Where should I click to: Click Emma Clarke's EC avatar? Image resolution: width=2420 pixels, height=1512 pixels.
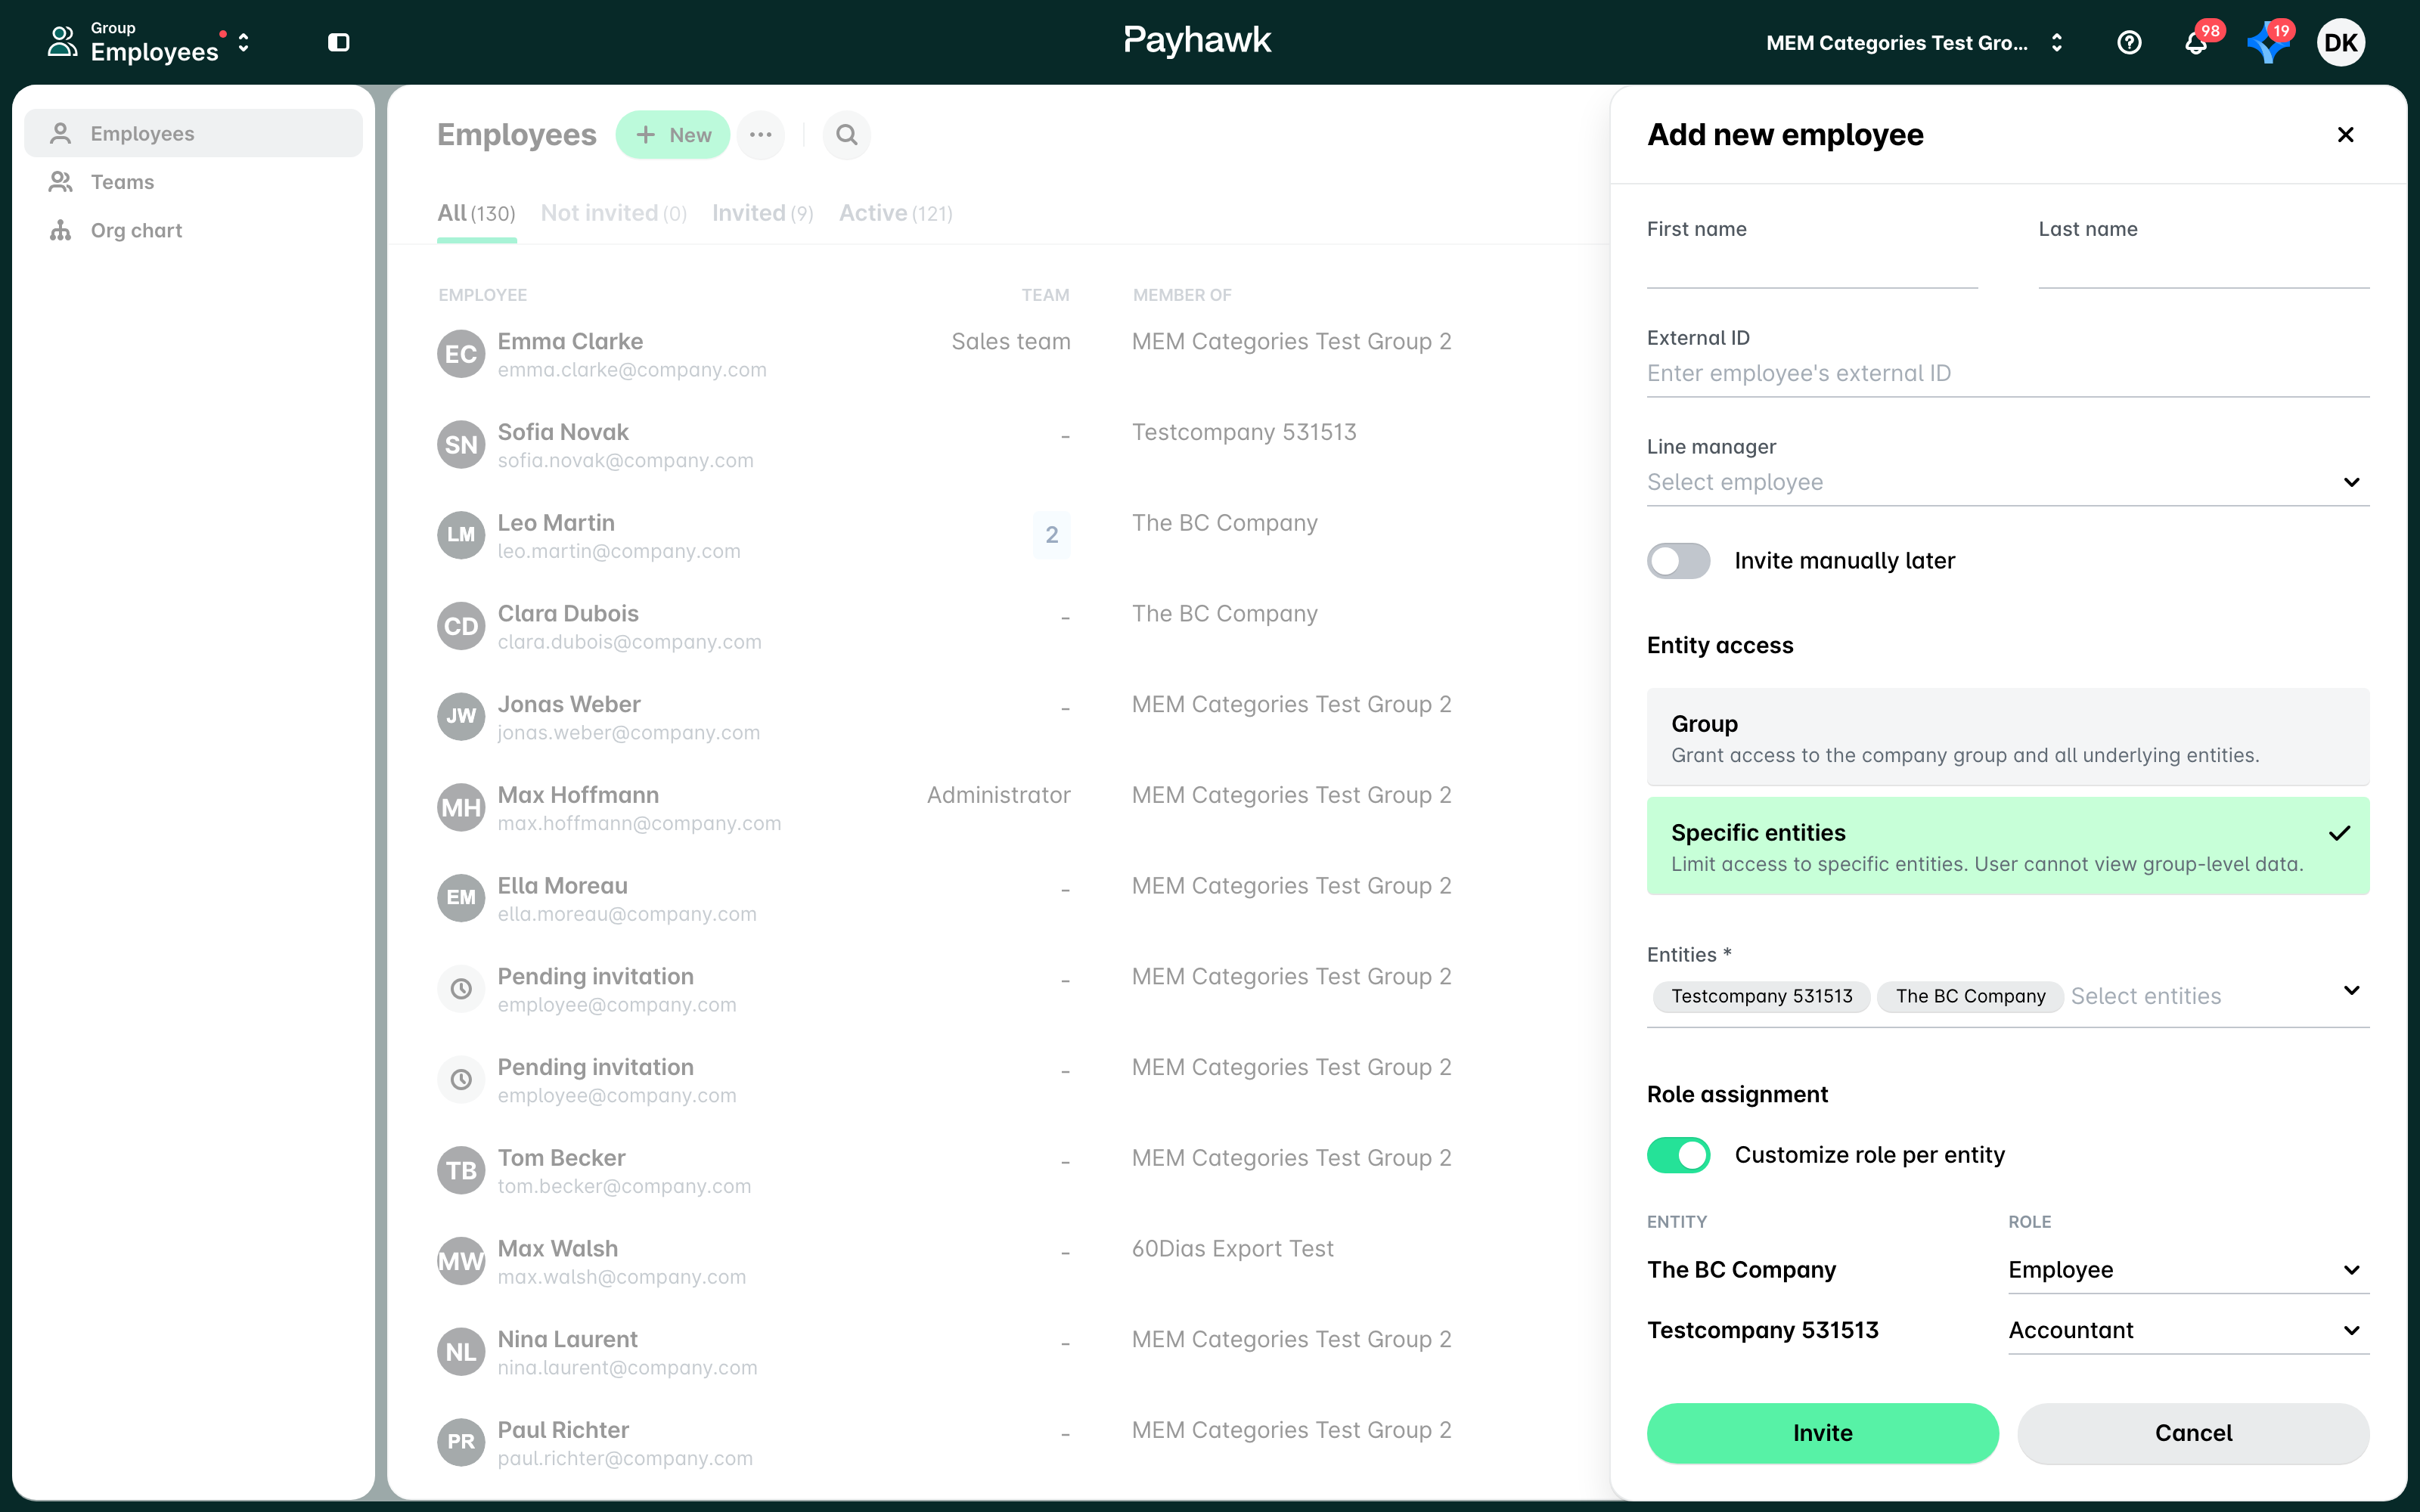(x=461, y=354)
